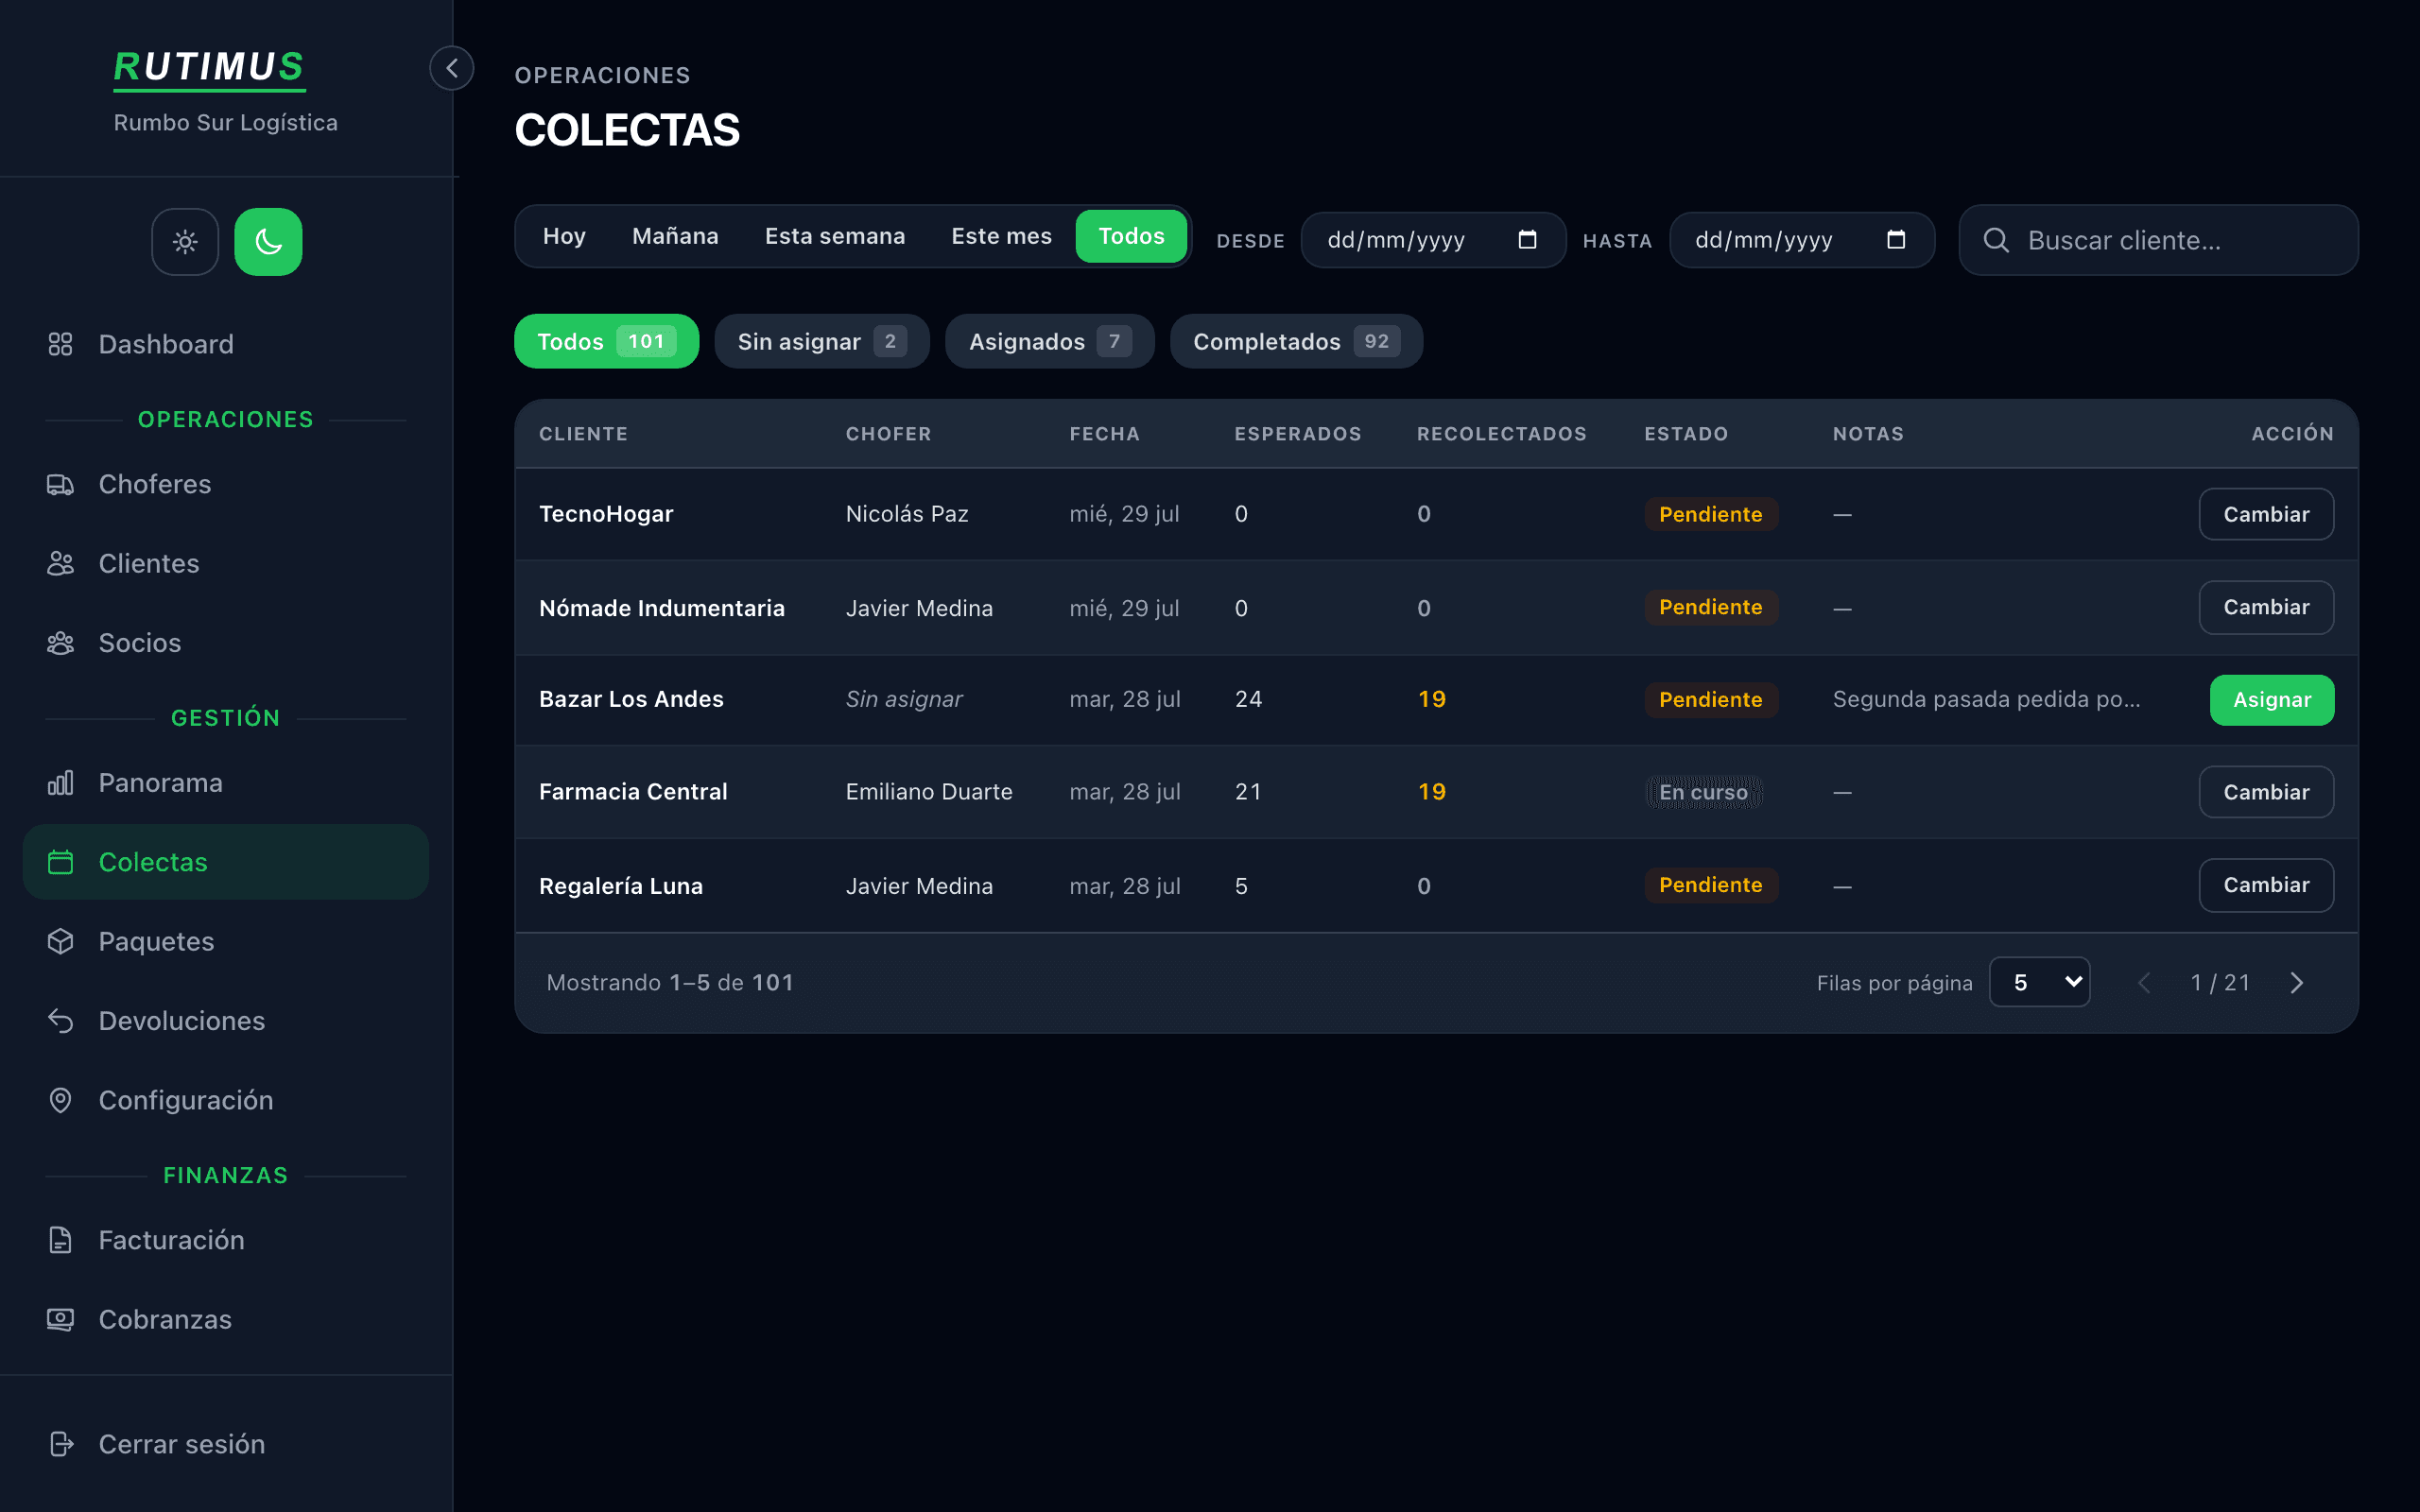The width and height of the screenshot is (2420, 1512).
Task: Click Cerrar sesión
Action: tap(226, 1444)
